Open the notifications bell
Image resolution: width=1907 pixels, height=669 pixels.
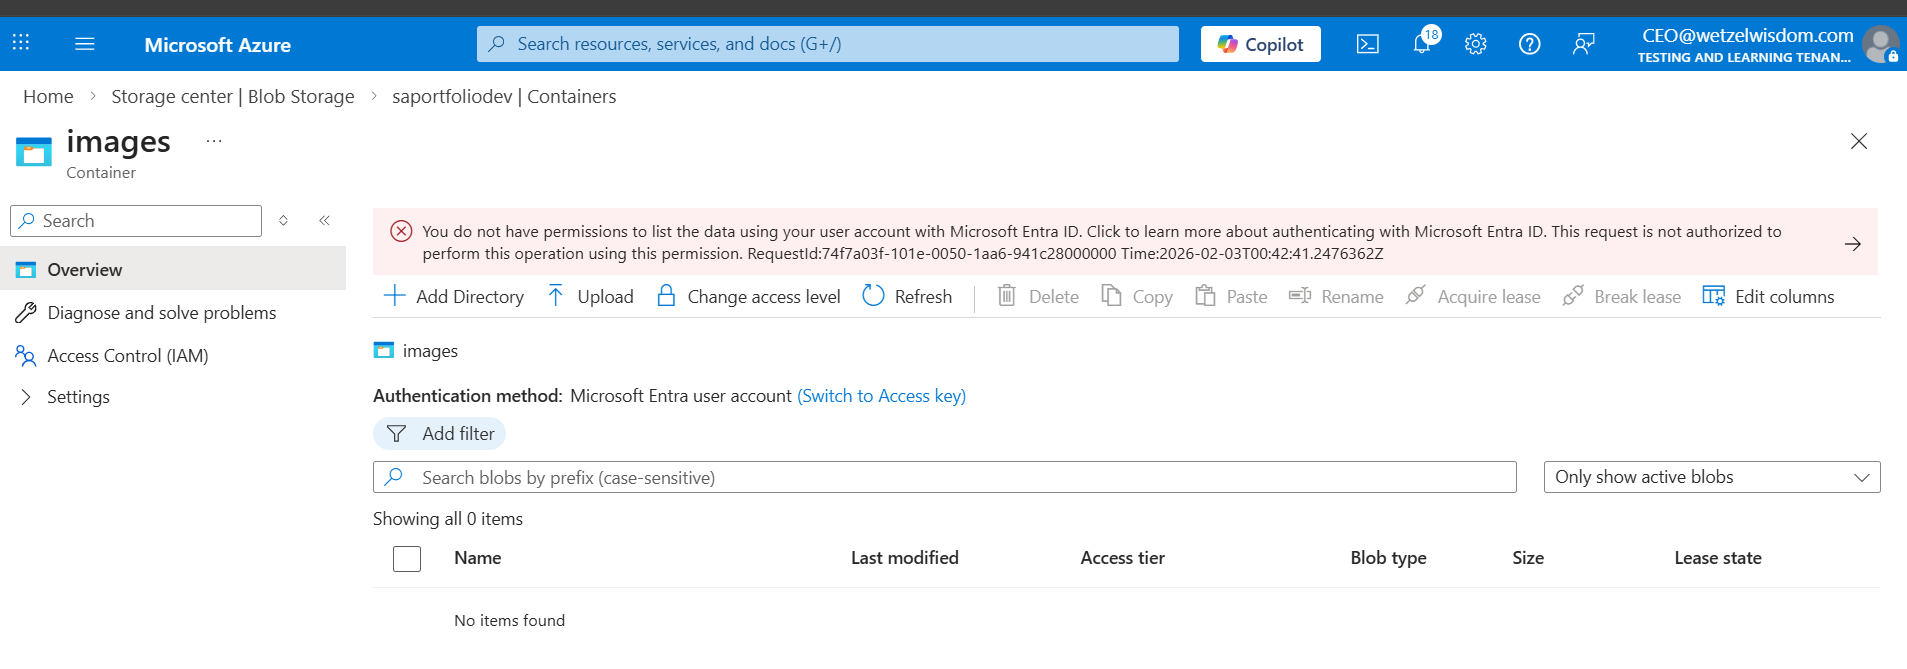pos(1421,44)
